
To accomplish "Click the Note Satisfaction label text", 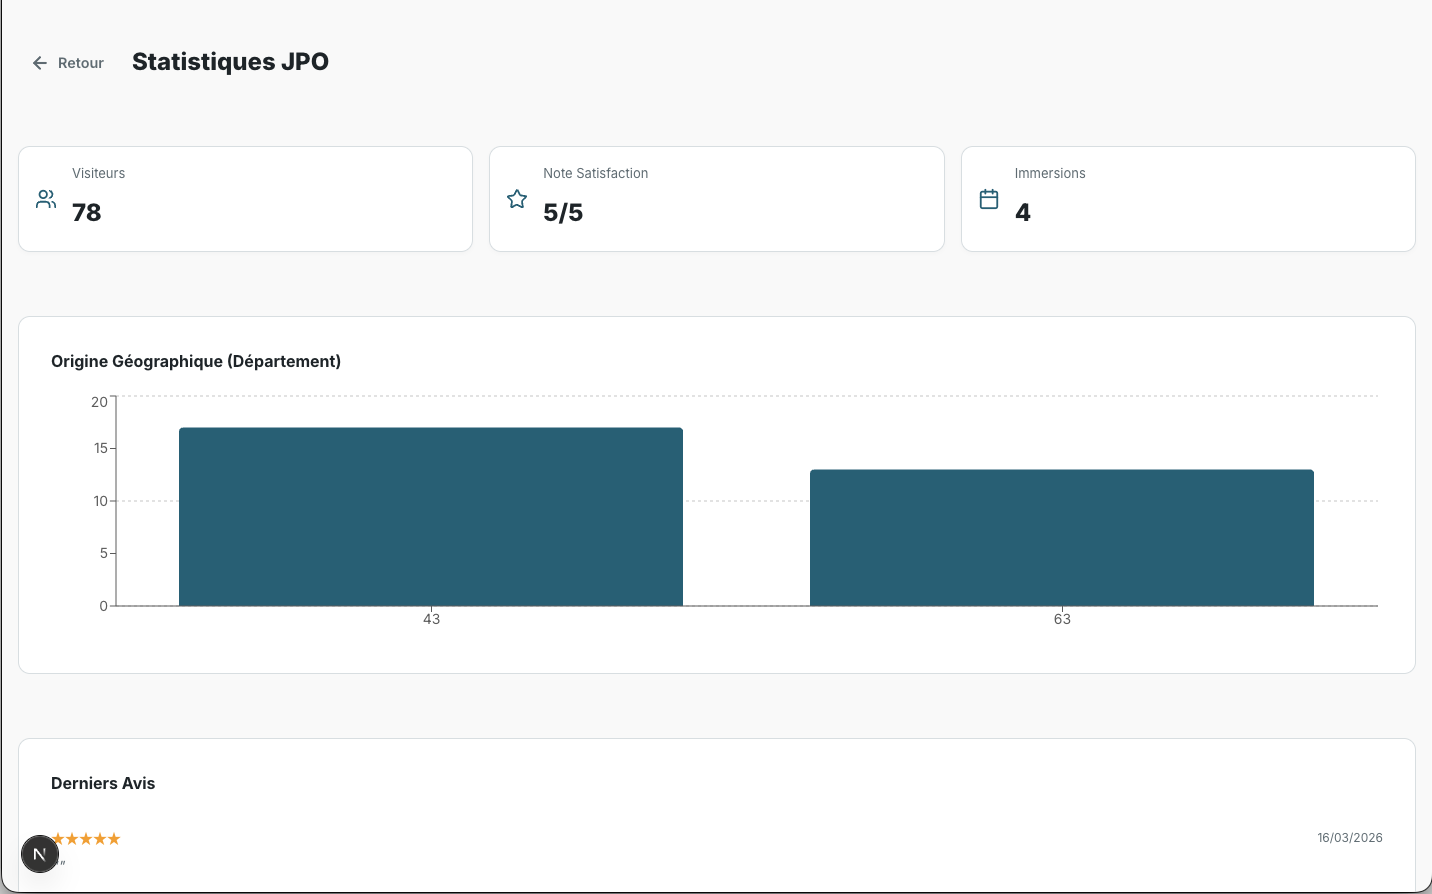I will click(x=595, y=173).
